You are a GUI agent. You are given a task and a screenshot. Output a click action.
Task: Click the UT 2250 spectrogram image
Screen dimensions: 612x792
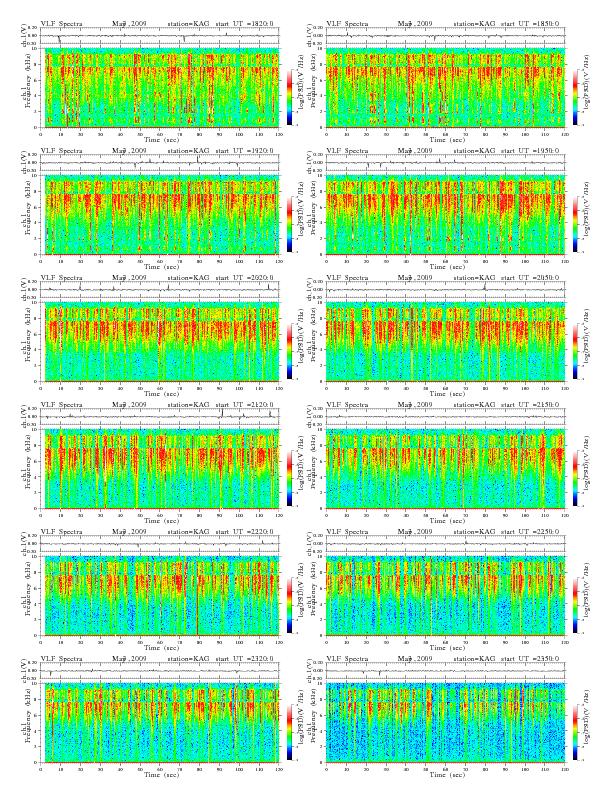tap(445, 596)
